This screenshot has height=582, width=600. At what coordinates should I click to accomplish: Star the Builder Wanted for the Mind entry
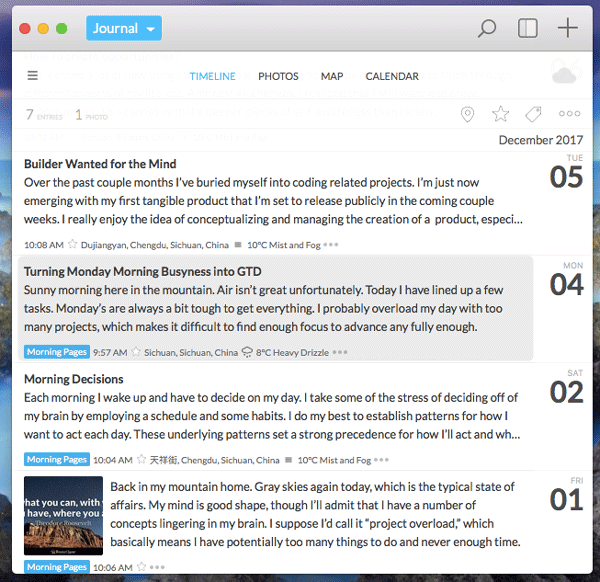[73, 244]
